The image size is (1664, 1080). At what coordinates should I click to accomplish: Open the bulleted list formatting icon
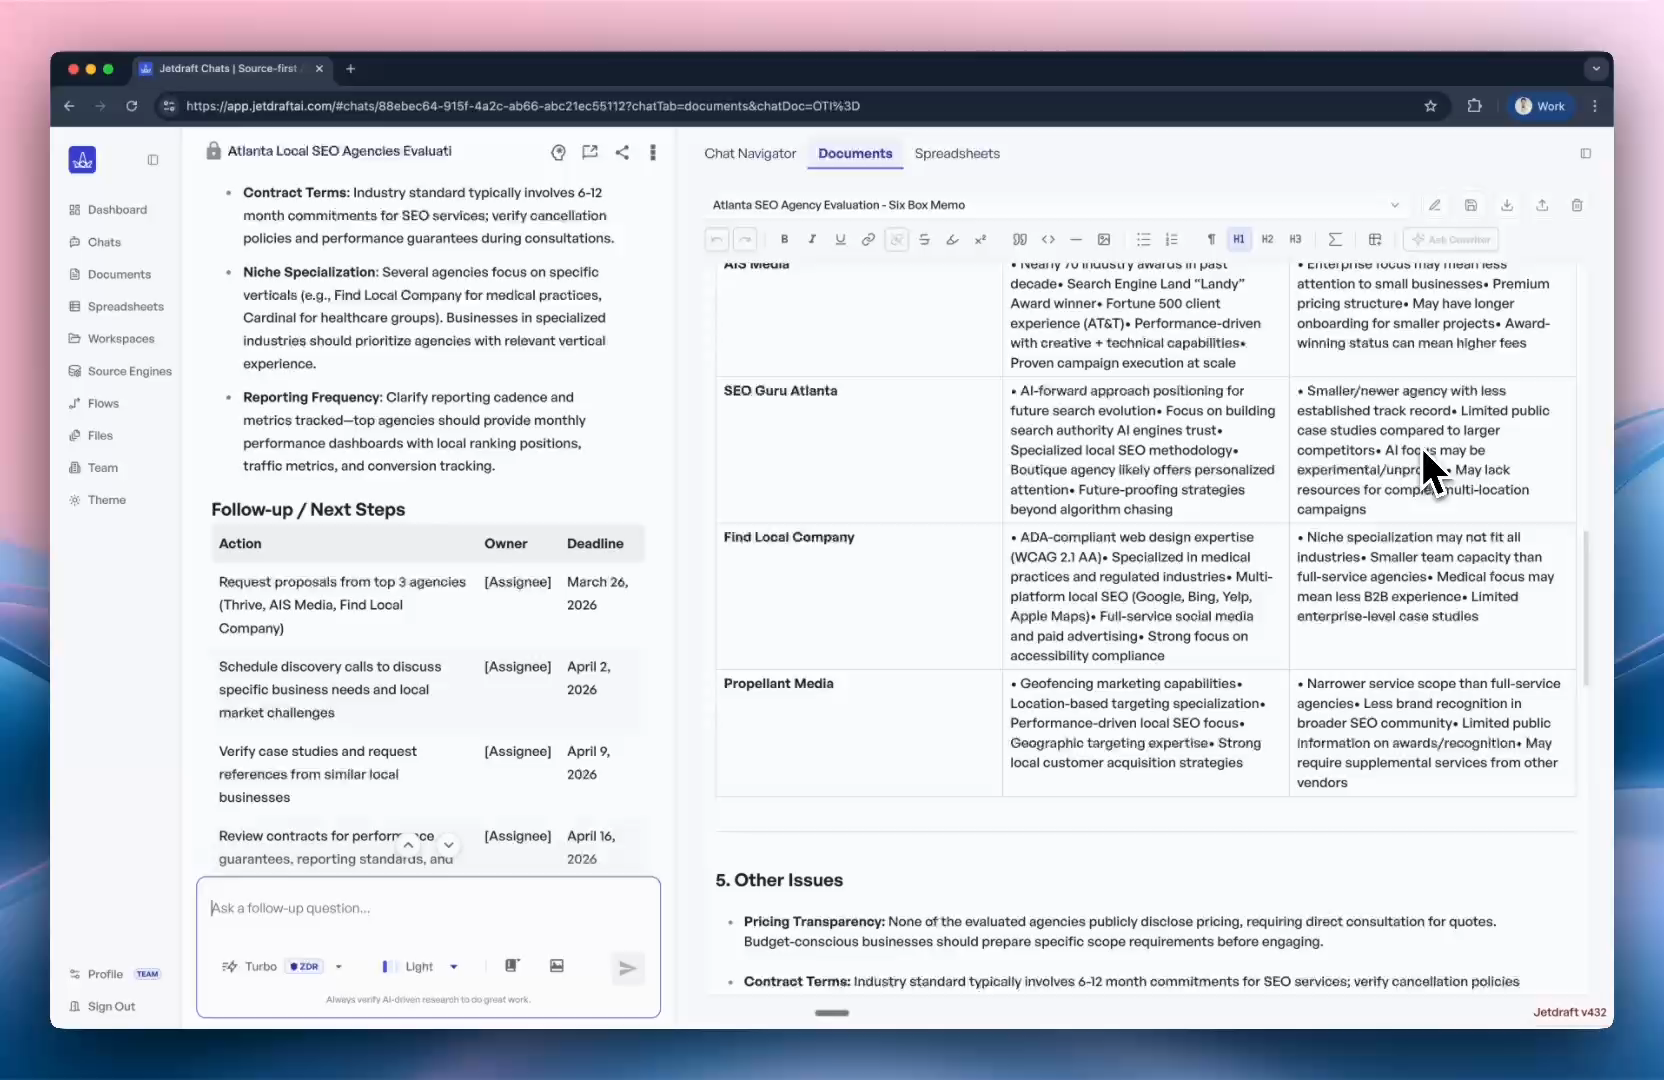pyautogui.click(x=1143, y=239)
